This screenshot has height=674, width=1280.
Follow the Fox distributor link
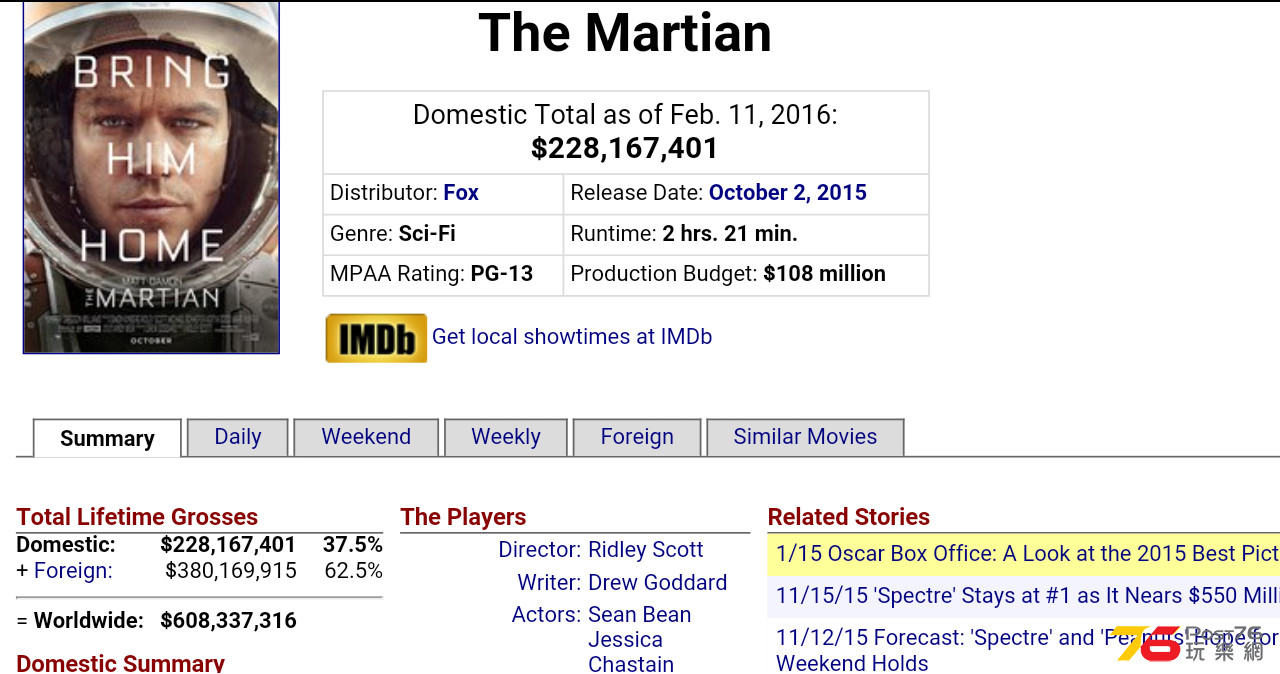pyautogui.click(x=461, y=193)
